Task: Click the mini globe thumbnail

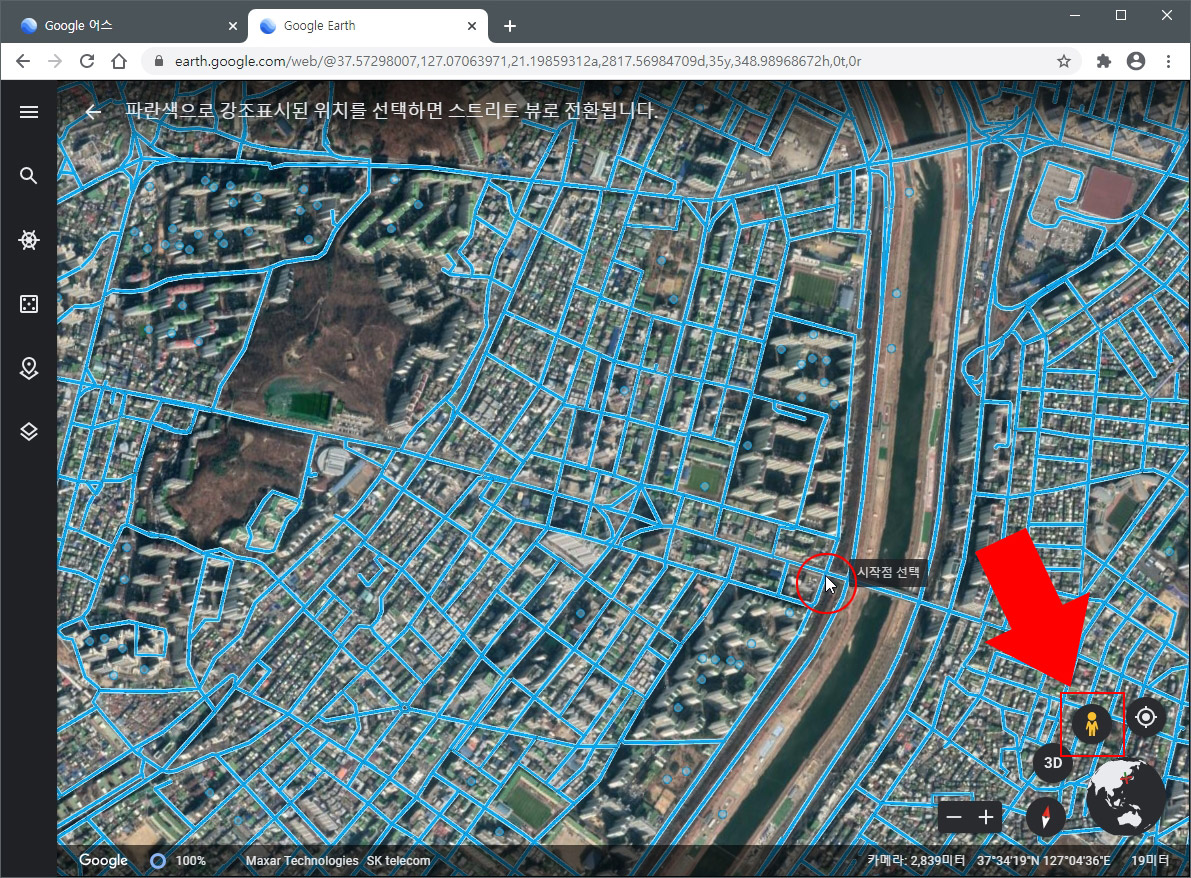Action: pyautogui.click(x=1126, y=797)
